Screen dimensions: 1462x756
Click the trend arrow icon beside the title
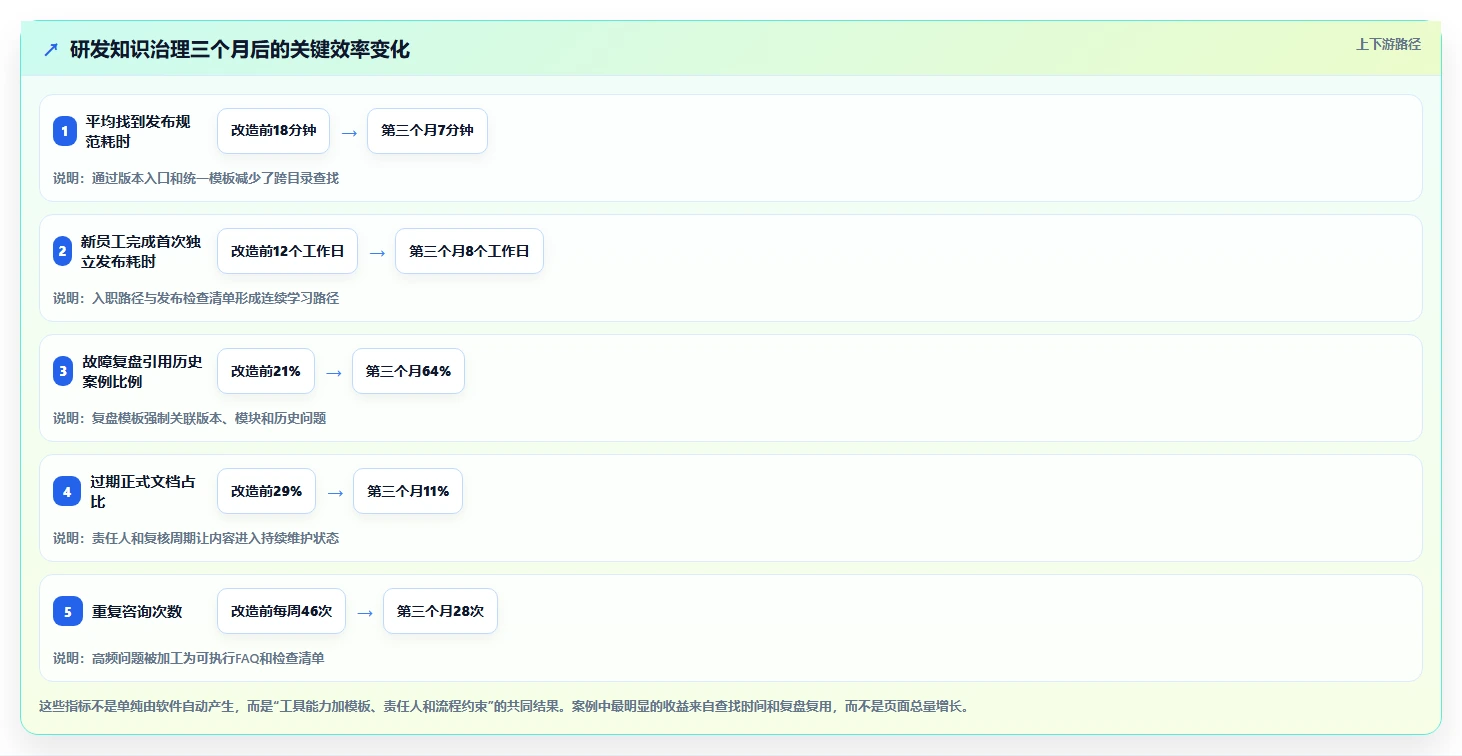[51, 49]
